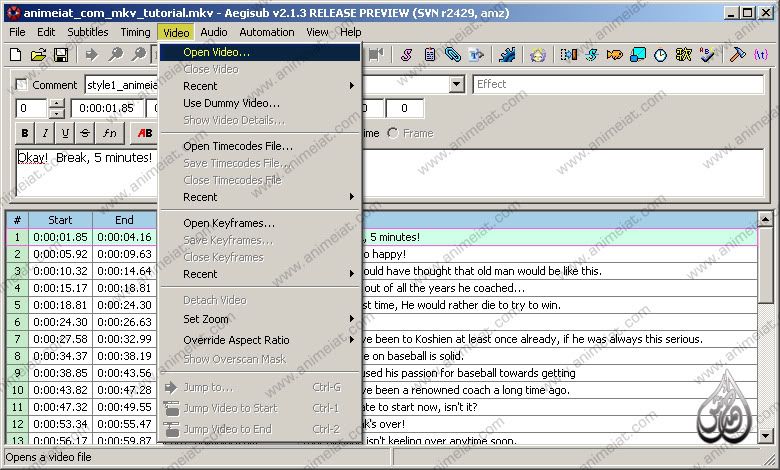Open the View menu
The image size is (780, 470).
coord(317,32)
